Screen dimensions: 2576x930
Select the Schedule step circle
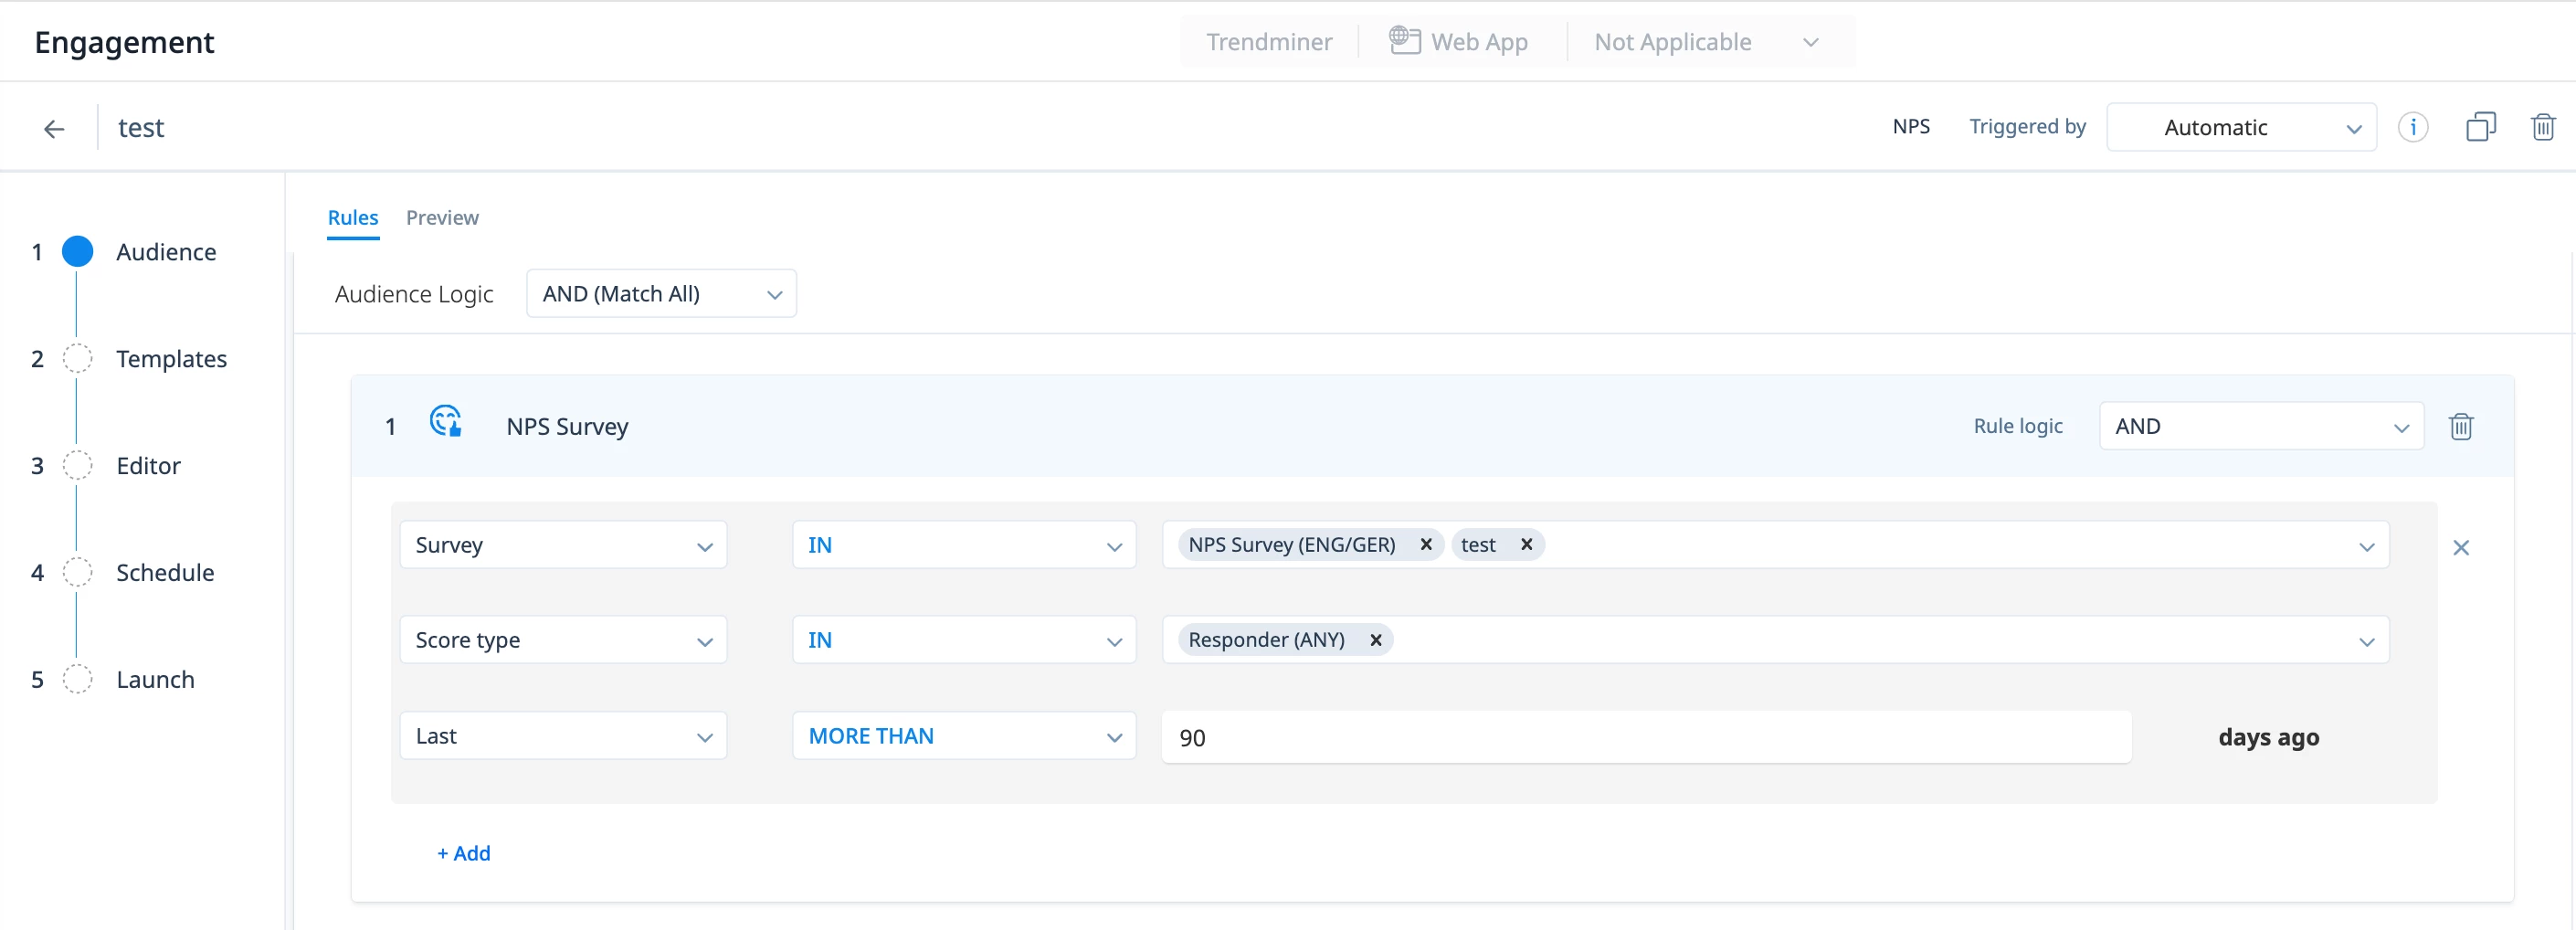(77, 573)
